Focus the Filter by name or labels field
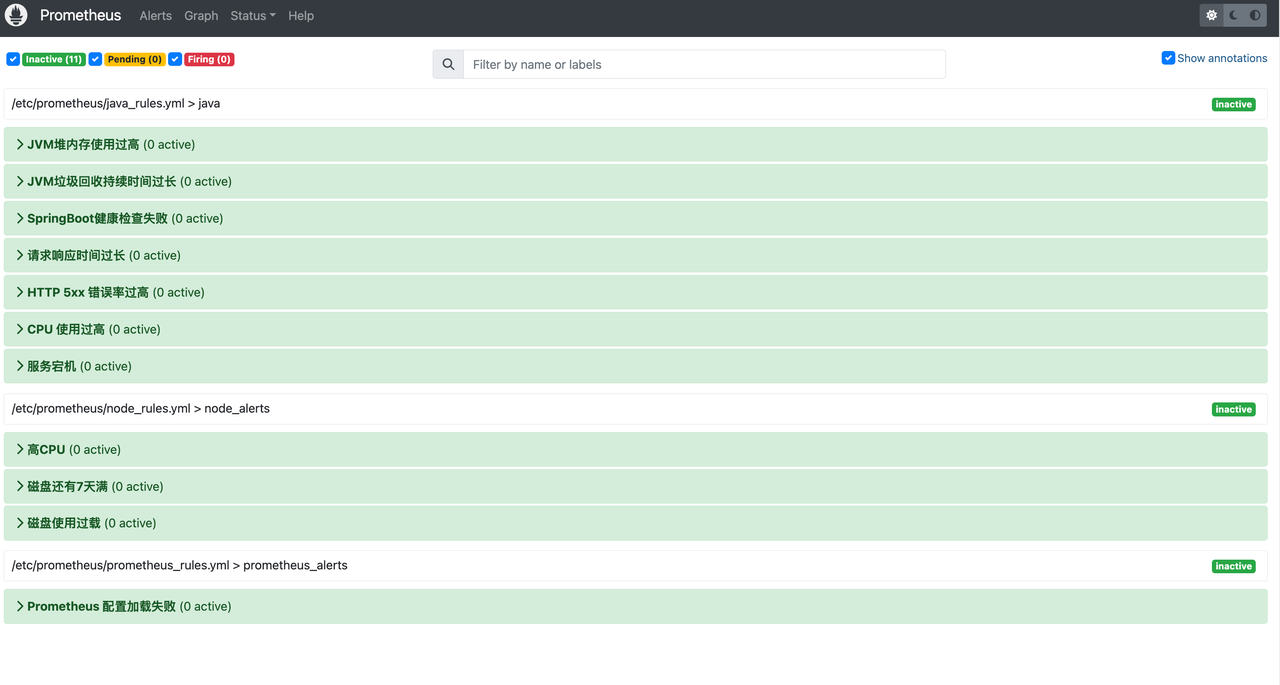The height and width of the screenshot is (685, 1280). point(704,64)
